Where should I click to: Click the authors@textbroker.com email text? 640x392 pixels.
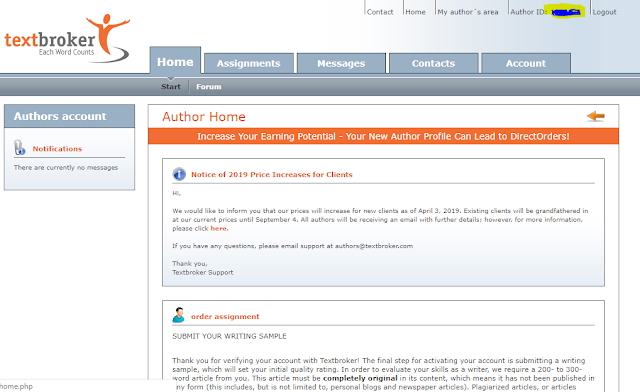coord(374,246)
